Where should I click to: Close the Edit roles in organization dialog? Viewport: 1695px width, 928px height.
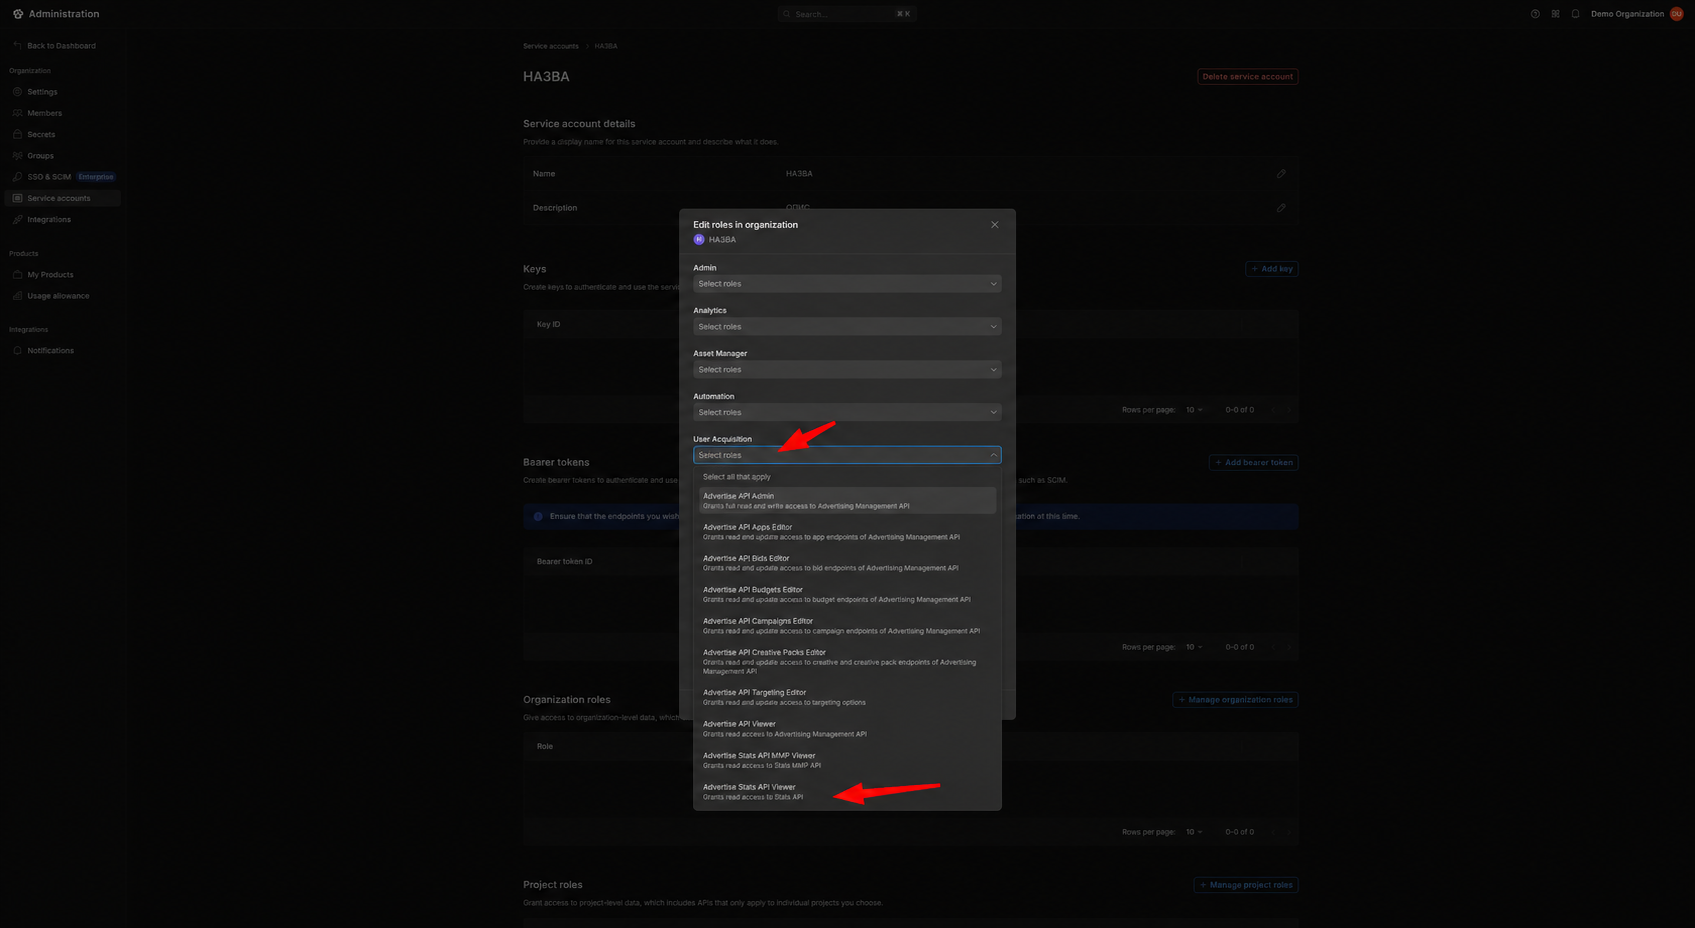click(x=995, y=225)
